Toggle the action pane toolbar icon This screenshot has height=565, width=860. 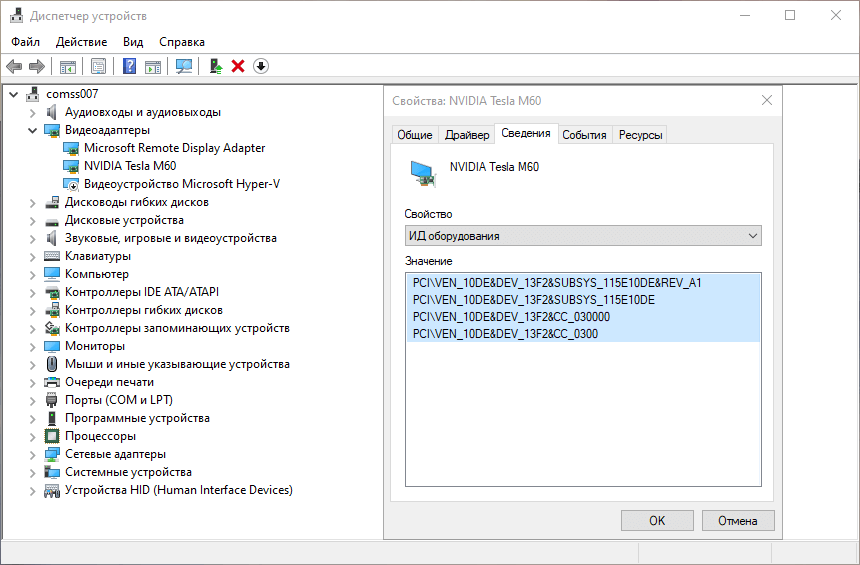click(153, 67)
